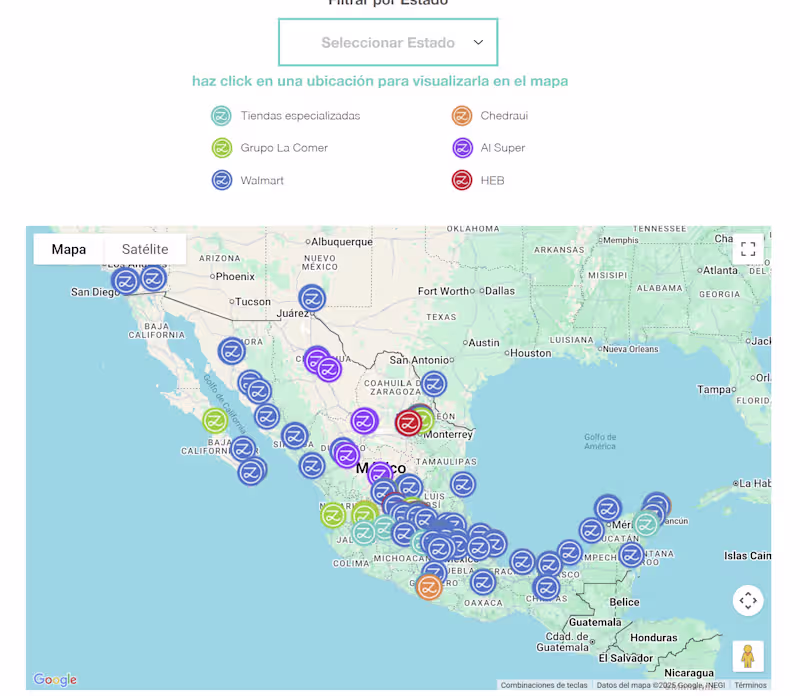Screen dimensions: 800x696
Task: Click the Guatemala country label on map
Action: pos(595,622)
